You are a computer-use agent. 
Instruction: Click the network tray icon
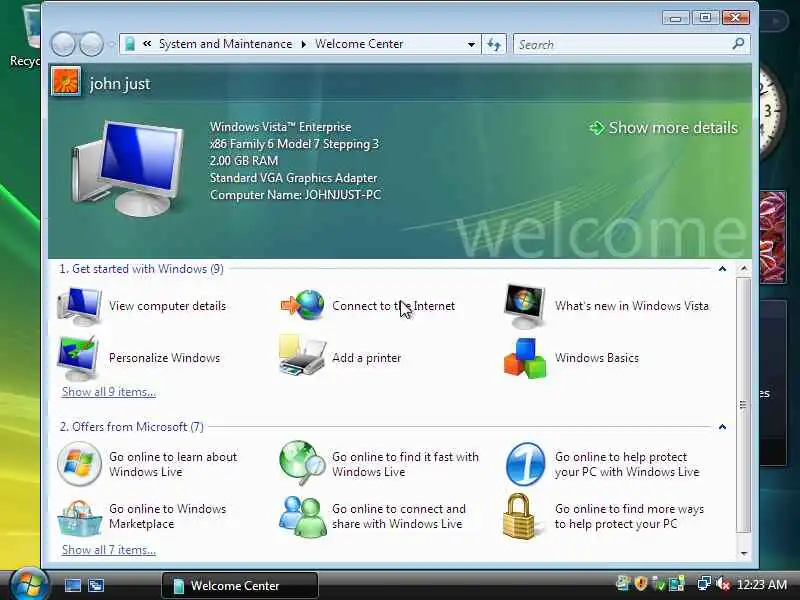pos(704,583)
